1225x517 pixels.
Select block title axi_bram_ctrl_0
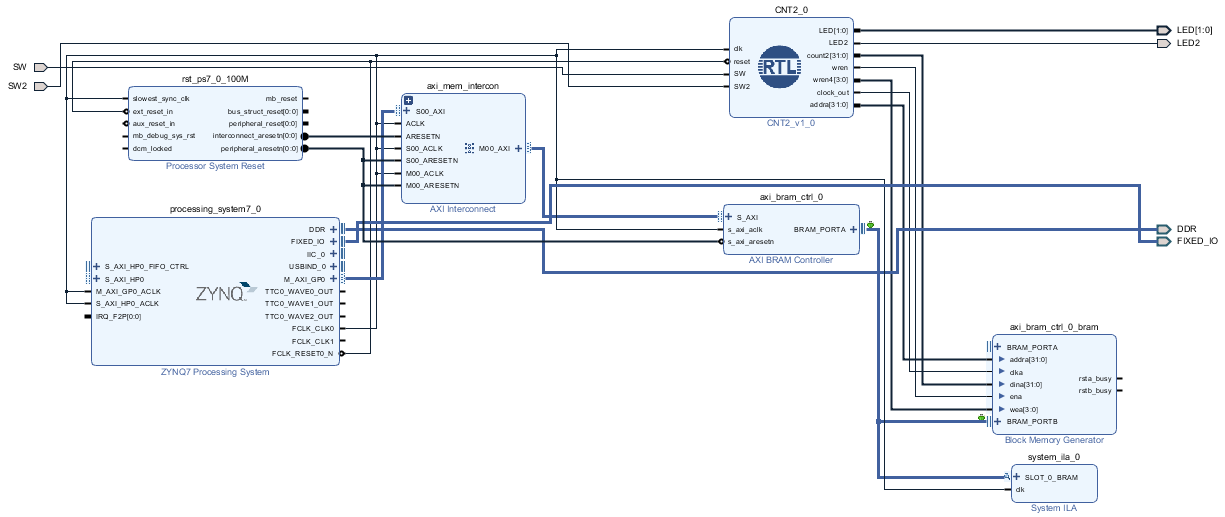click(791, 197)
